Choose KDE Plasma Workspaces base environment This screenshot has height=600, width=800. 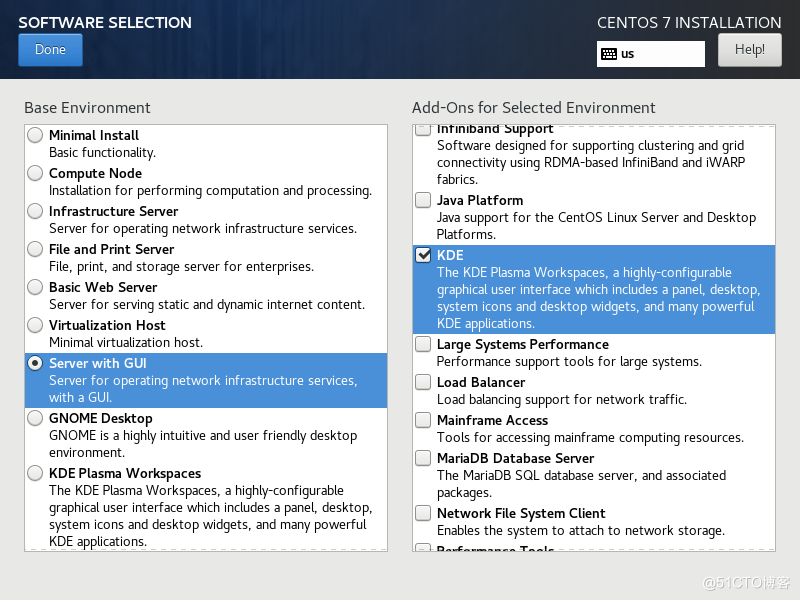(x=36, y=473)
